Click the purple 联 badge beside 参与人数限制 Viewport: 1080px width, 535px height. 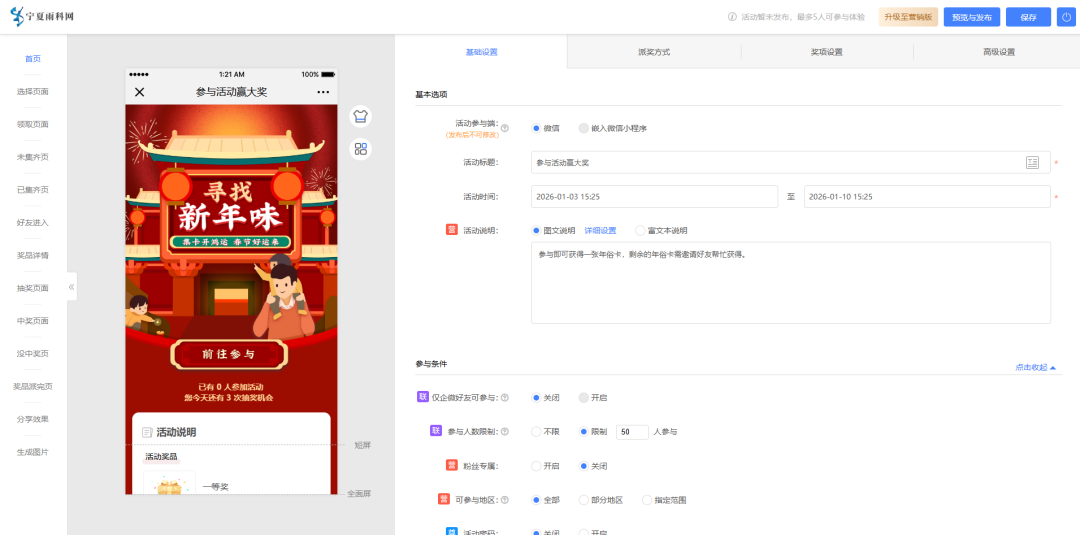pos(435,431)
